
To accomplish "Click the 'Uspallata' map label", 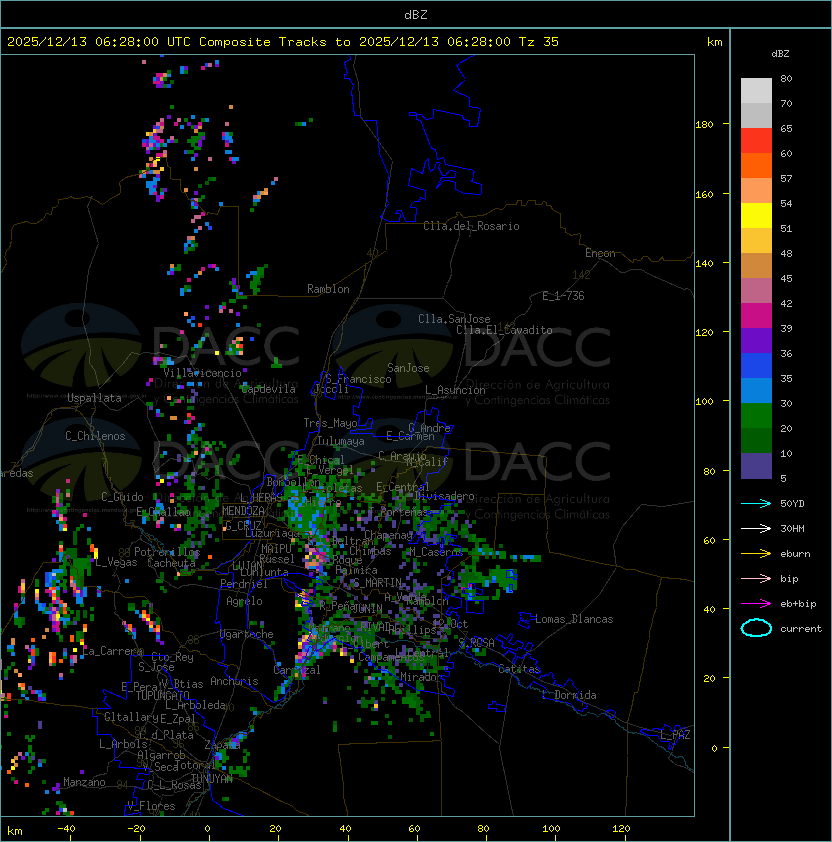I will [94, 398].
